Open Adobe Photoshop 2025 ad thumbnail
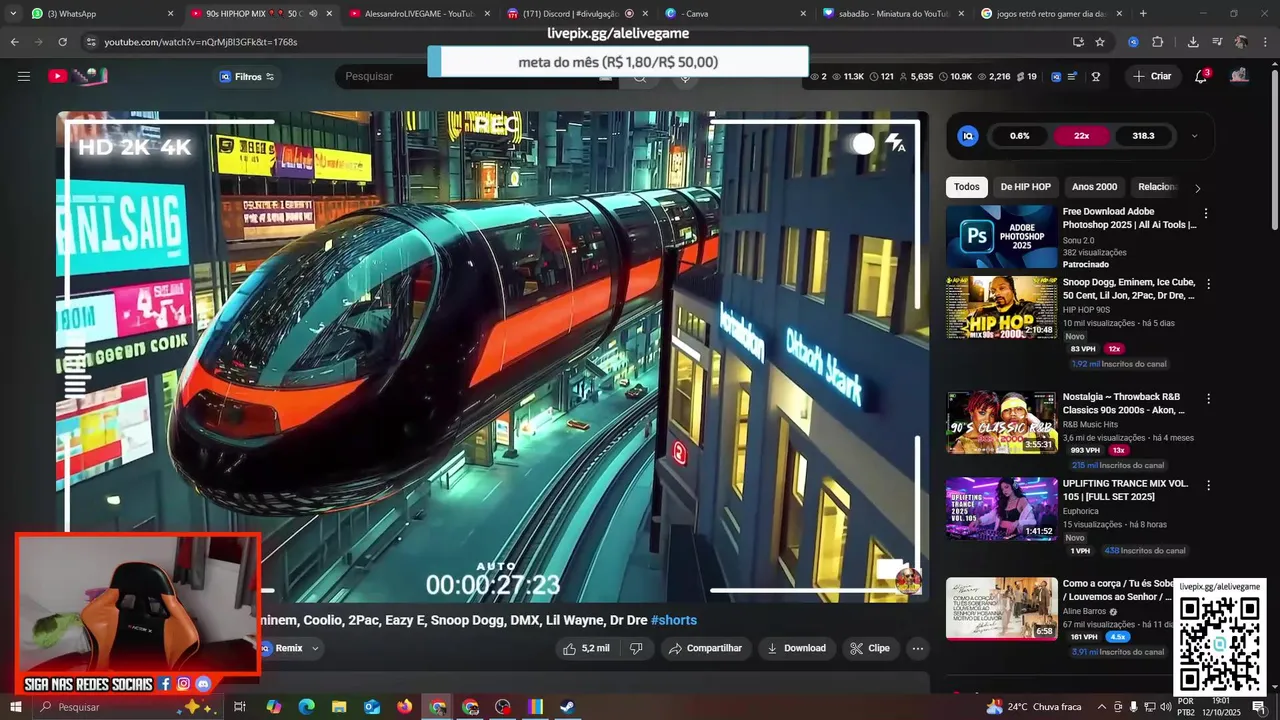 [x=1001, y=237]
